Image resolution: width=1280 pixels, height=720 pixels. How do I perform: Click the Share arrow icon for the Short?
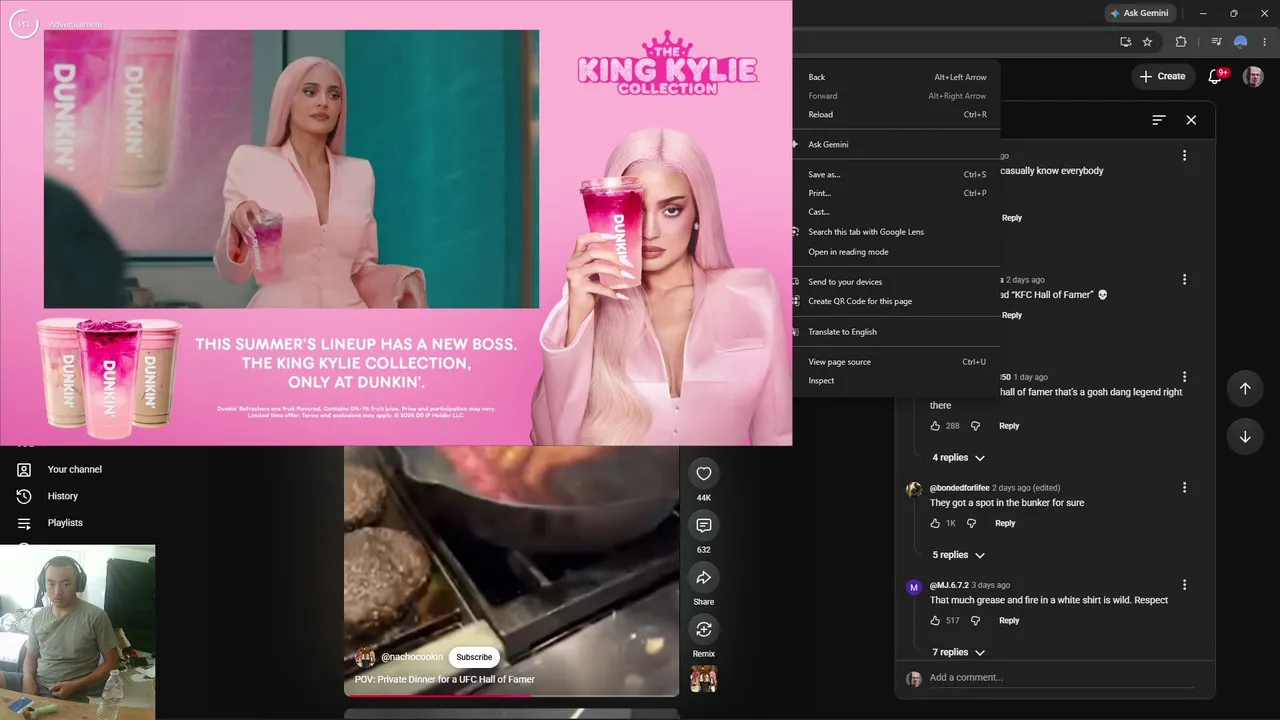click(703, 578)
